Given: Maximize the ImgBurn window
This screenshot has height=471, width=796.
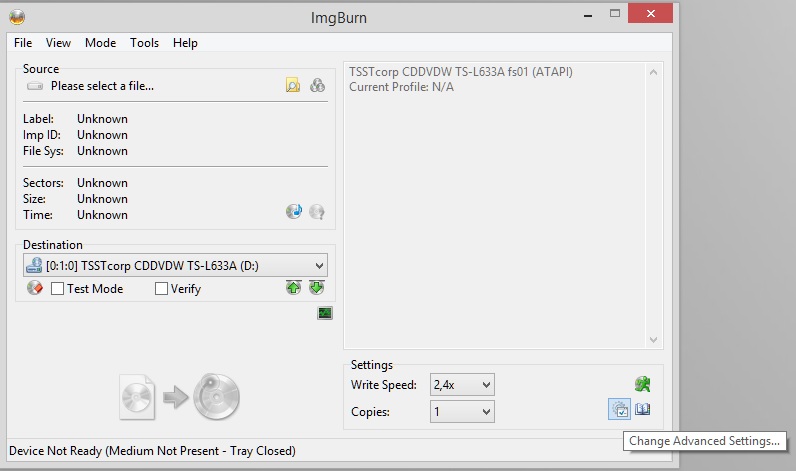Looking at the screenshot, I should 615,14.
